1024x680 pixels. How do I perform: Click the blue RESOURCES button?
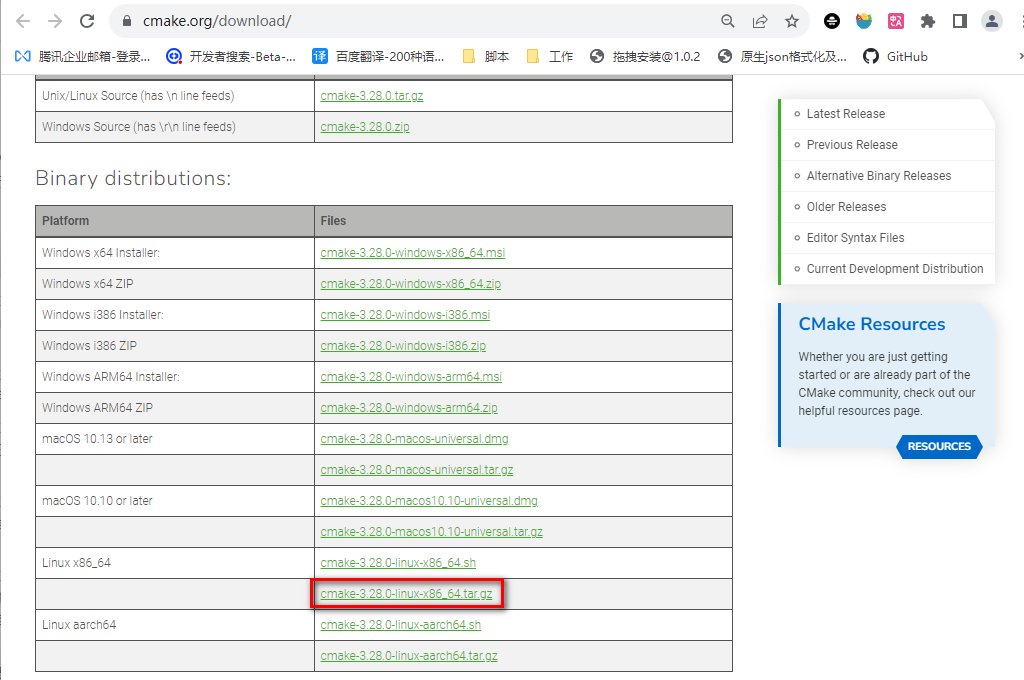click(939, 447)
